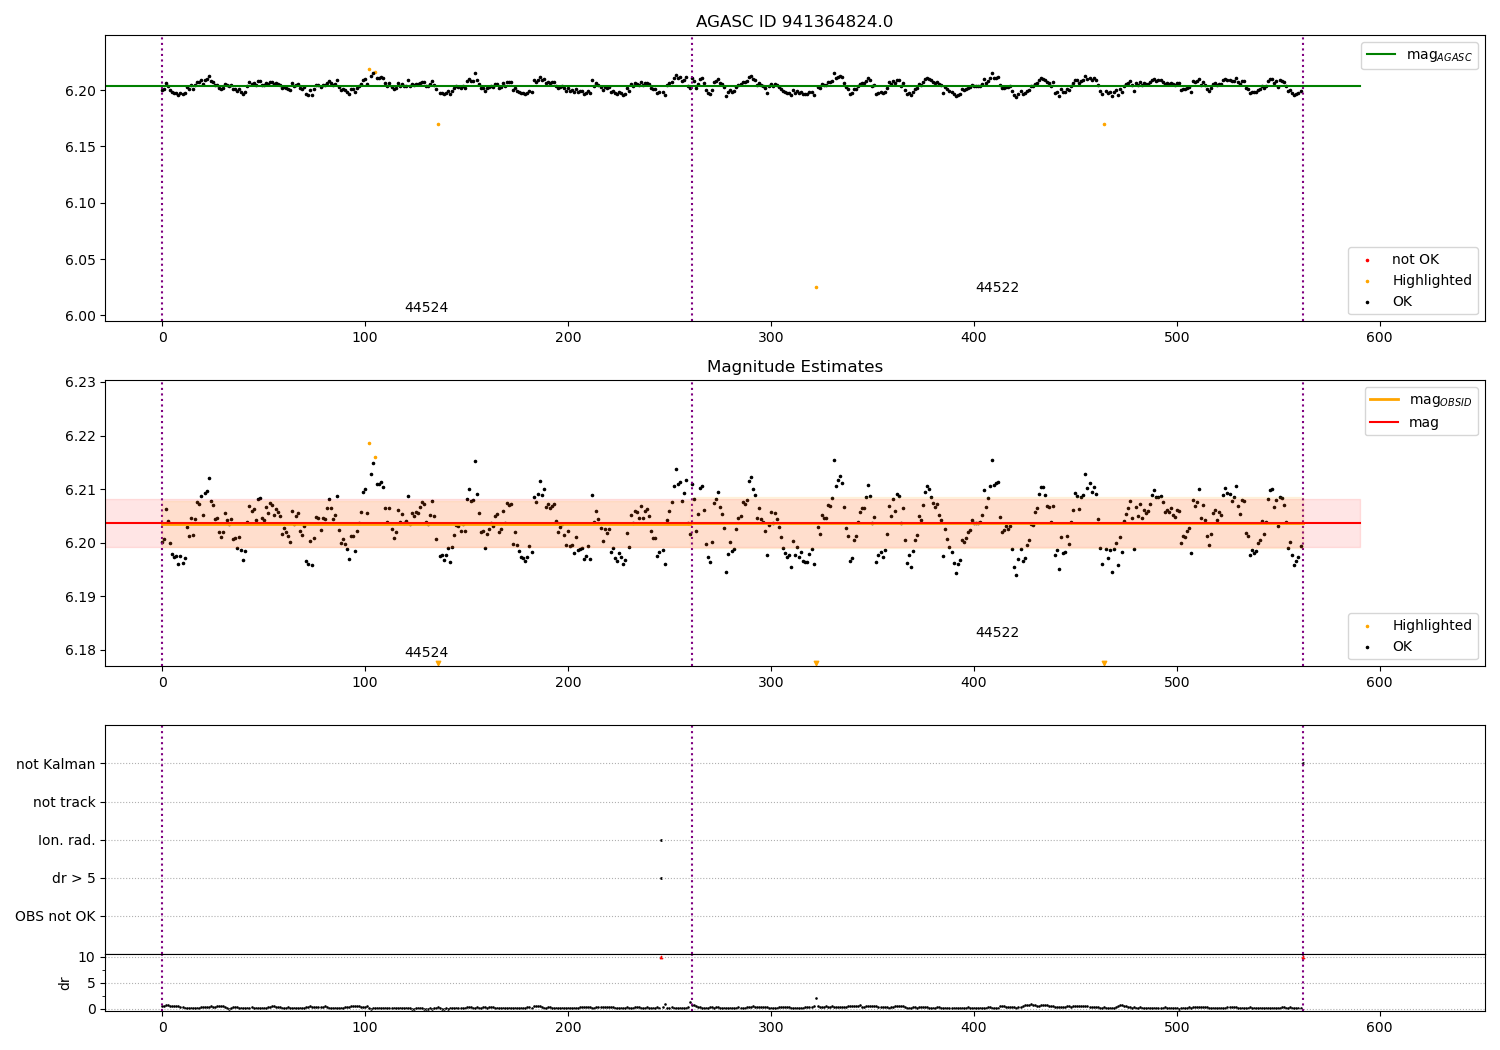
Task: Click the 6.15 y-axis tick in AGASC plot
Action: point(80,147)
